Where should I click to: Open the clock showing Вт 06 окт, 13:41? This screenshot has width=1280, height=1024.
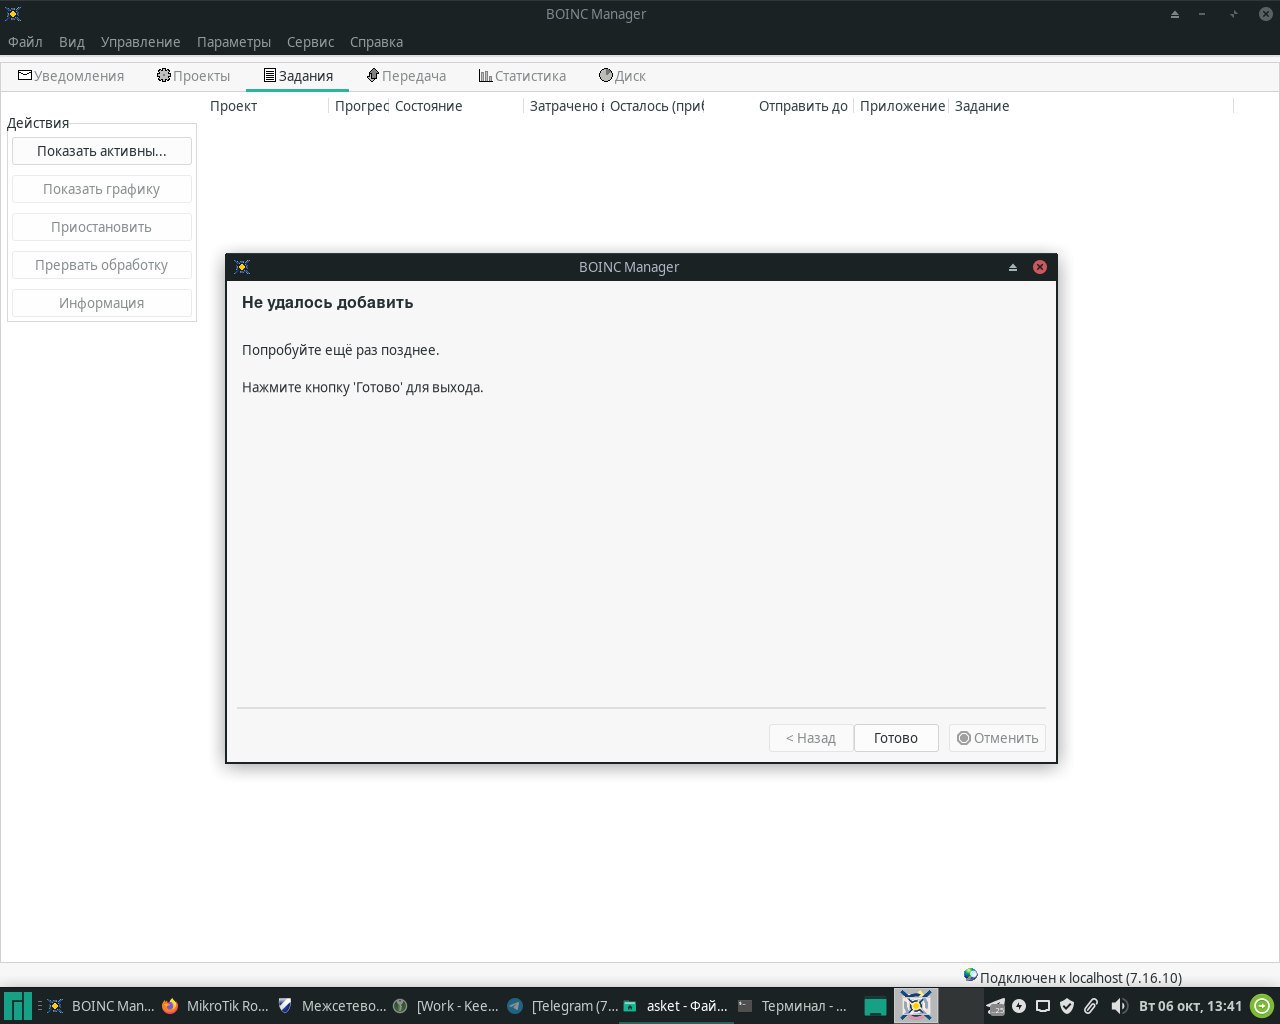click(x=1191, y=1006)
